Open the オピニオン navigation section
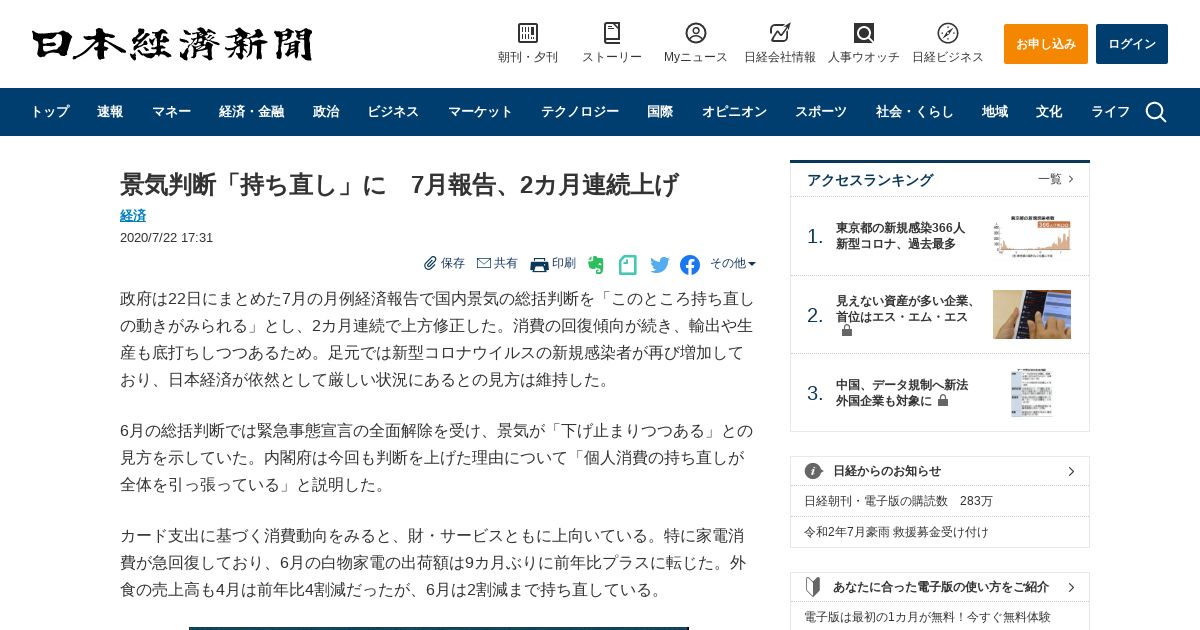The image size is (1200, 630). point(734,112)
